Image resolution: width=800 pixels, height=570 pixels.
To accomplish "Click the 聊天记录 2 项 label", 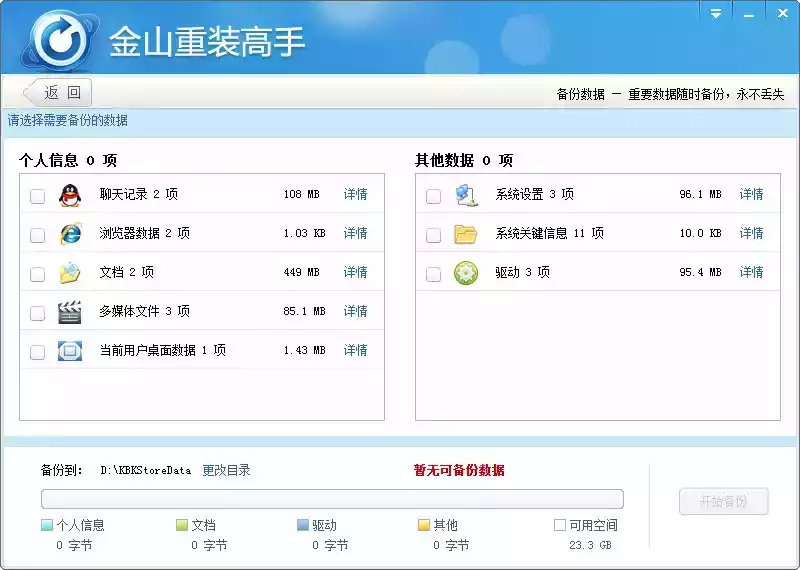I will (138, 194).
